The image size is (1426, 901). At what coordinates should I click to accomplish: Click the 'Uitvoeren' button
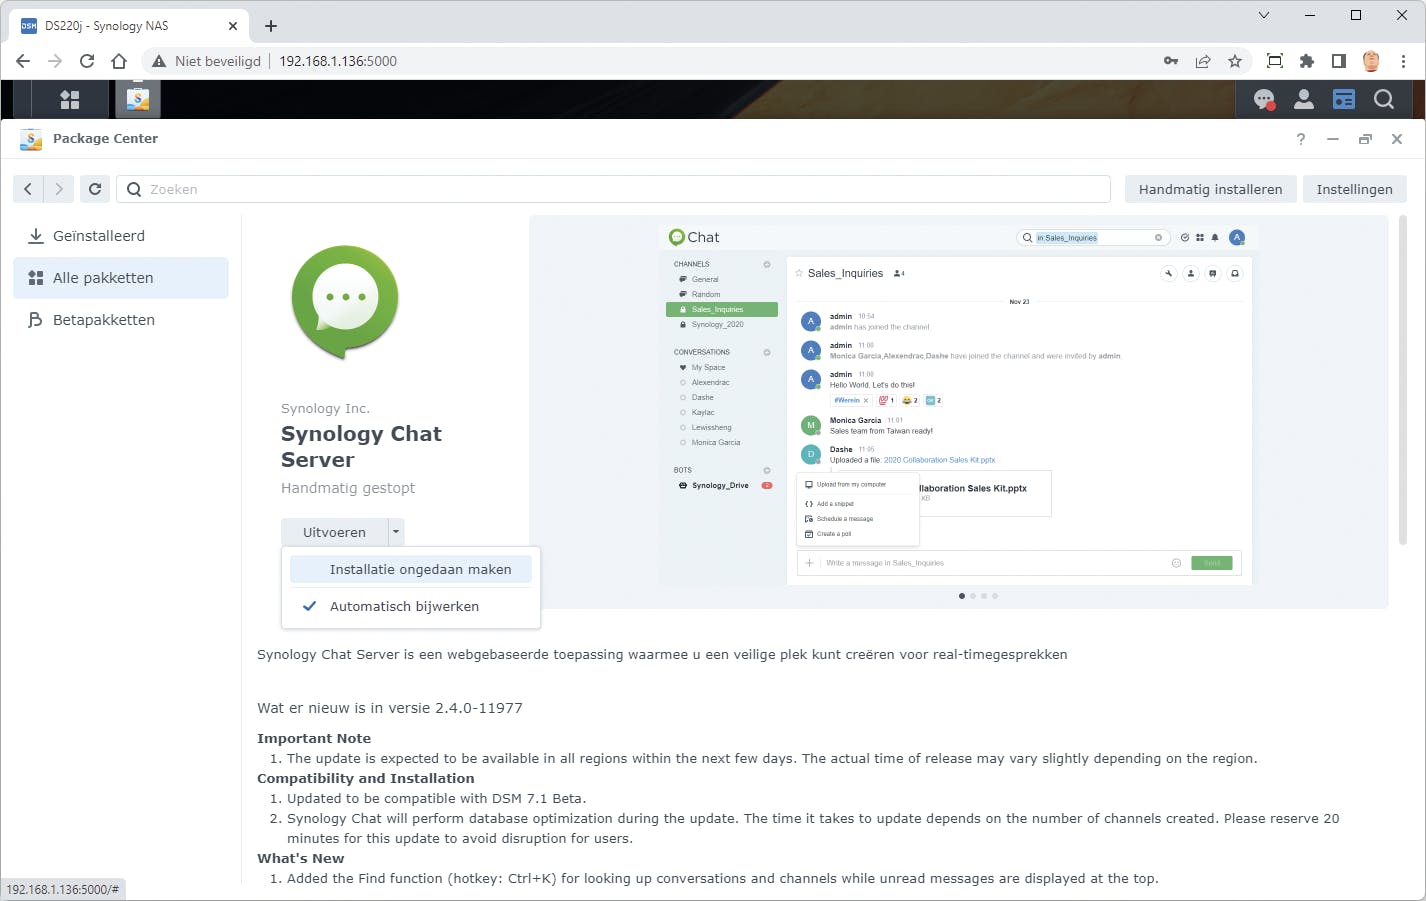(x=334, y=532)
